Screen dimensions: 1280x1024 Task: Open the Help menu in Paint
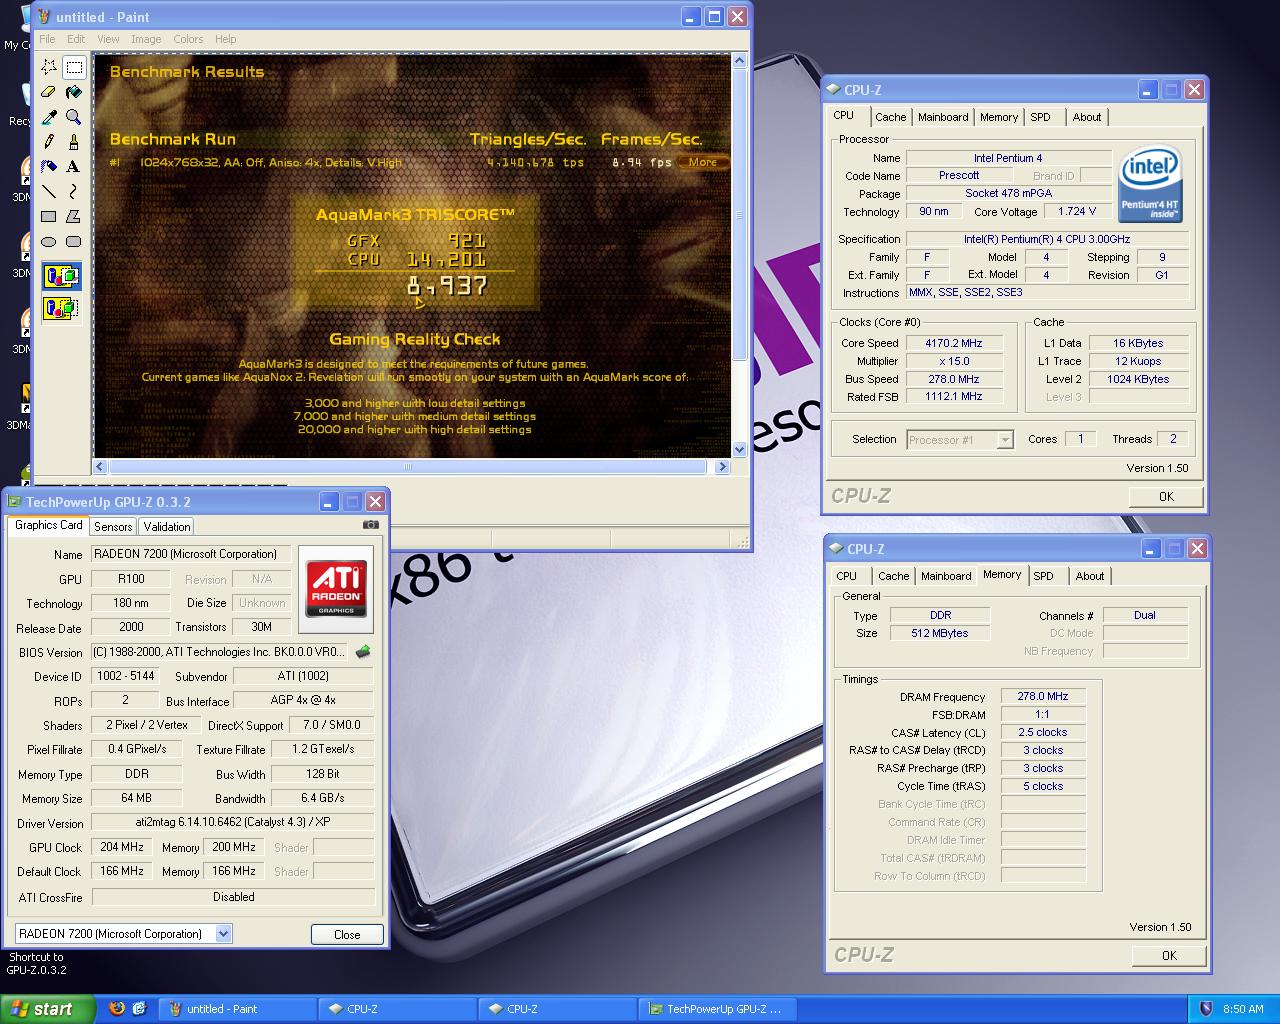pos(226,39)
